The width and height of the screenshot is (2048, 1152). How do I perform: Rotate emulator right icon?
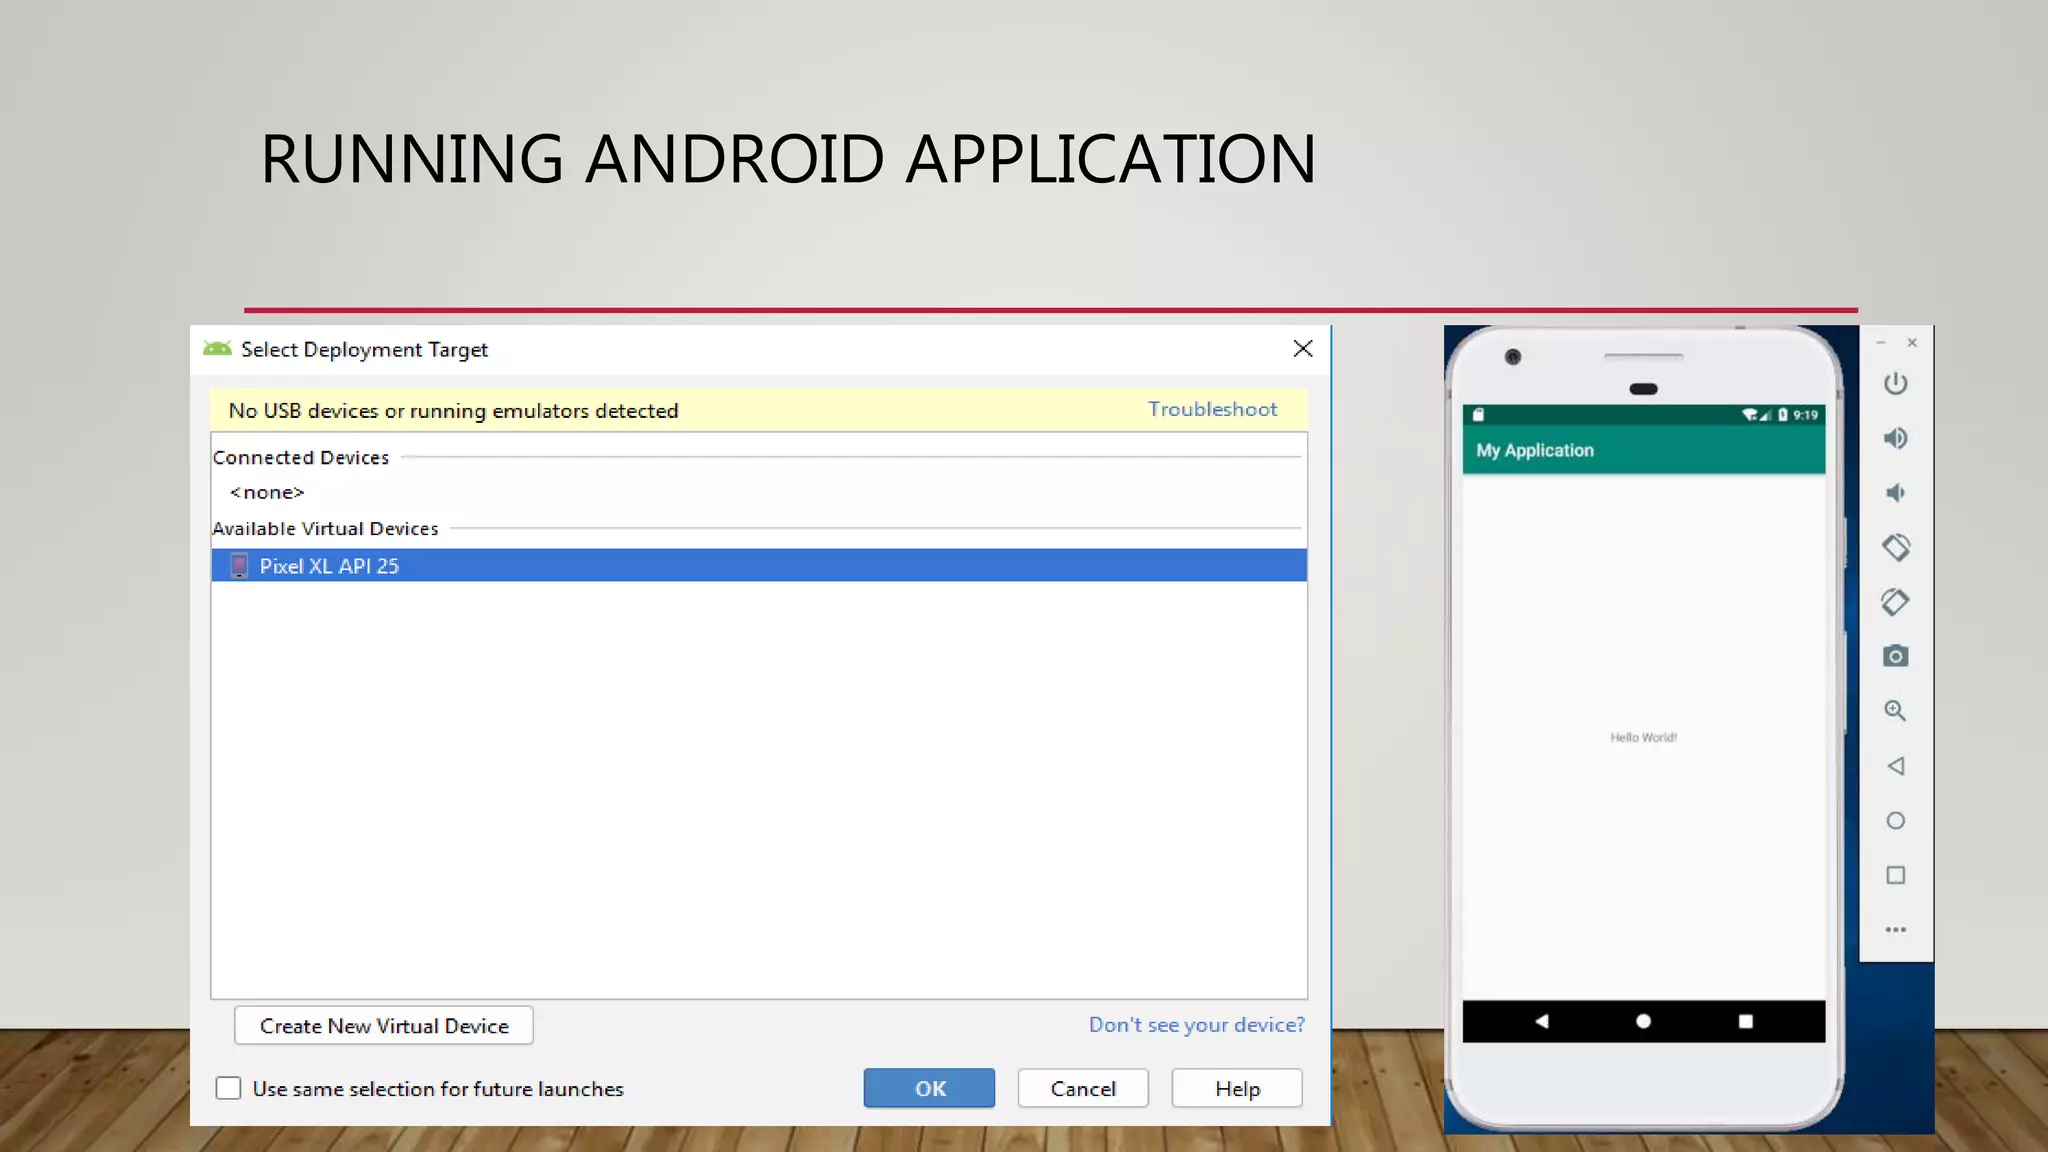tap(1895, 602)
